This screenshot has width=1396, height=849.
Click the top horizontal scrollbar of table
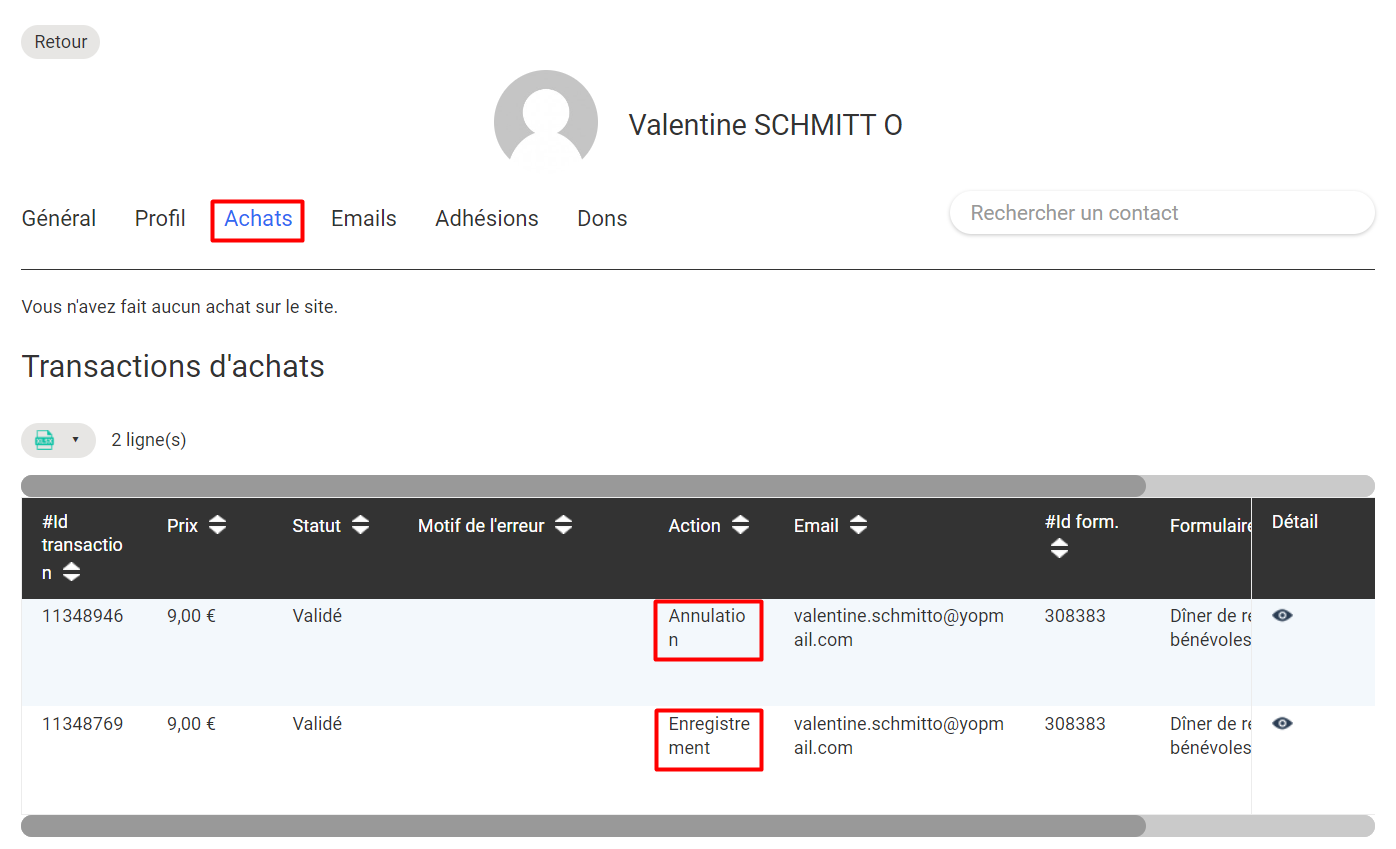click(x=583, y=486)
